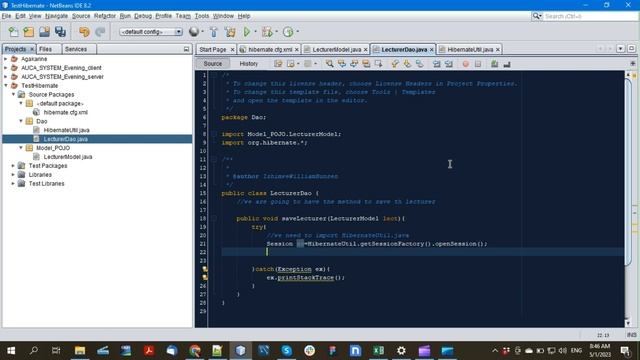Click the Open Project toolbar icon
Viewport: 640px width, 360px height.
pyautogui.click(x=44, y=32)
